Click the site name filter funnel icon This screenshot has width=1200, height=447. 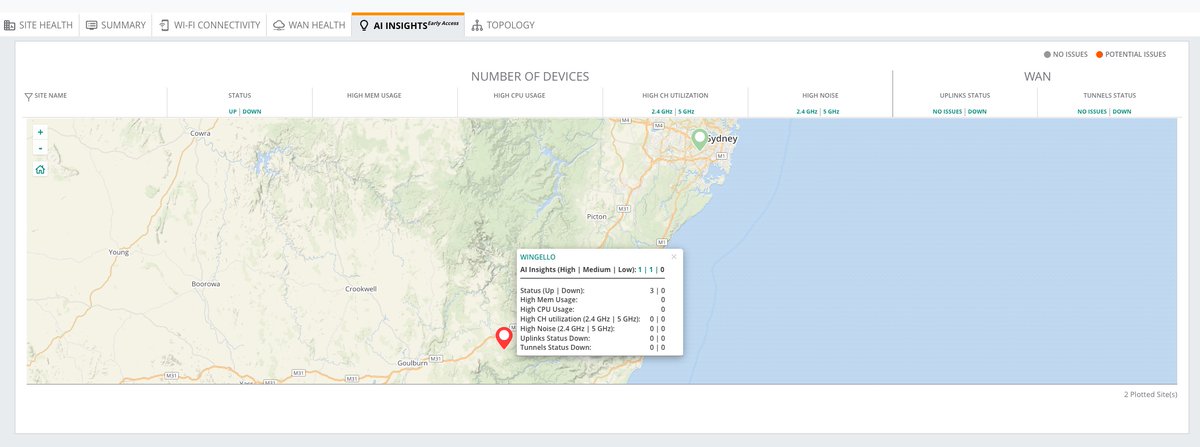pyautogui.click(x=28, y=96)
